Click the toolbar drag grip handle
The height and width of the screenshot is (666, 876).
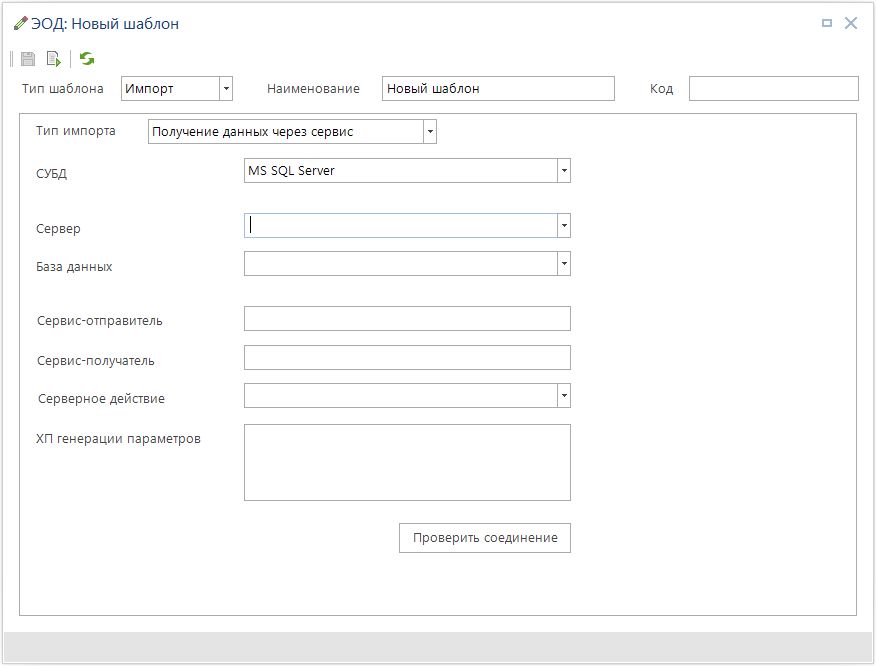point(12,59)
